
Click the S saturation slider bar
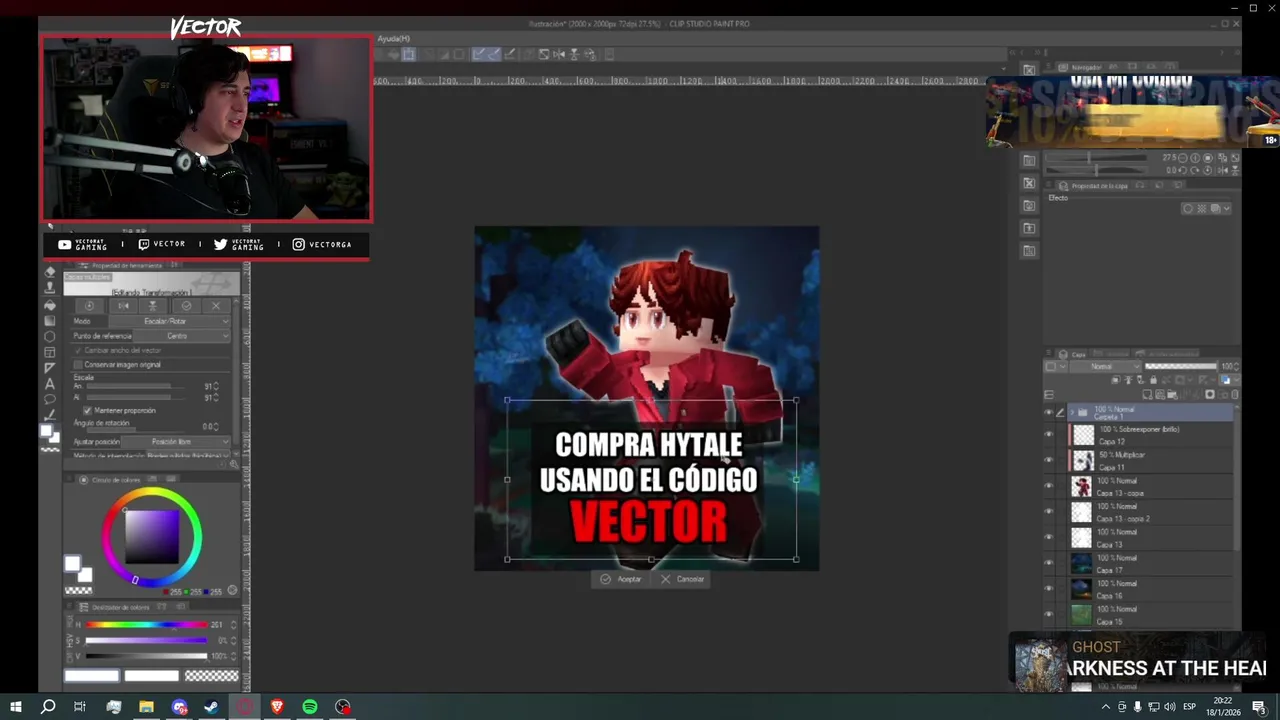[146, 640]
